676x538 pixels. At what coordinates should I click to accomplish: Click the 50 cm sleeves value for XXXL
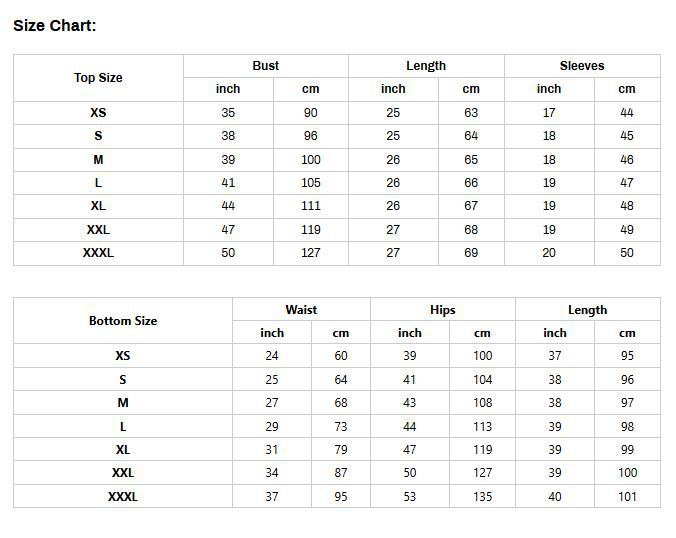pos(627,253)
